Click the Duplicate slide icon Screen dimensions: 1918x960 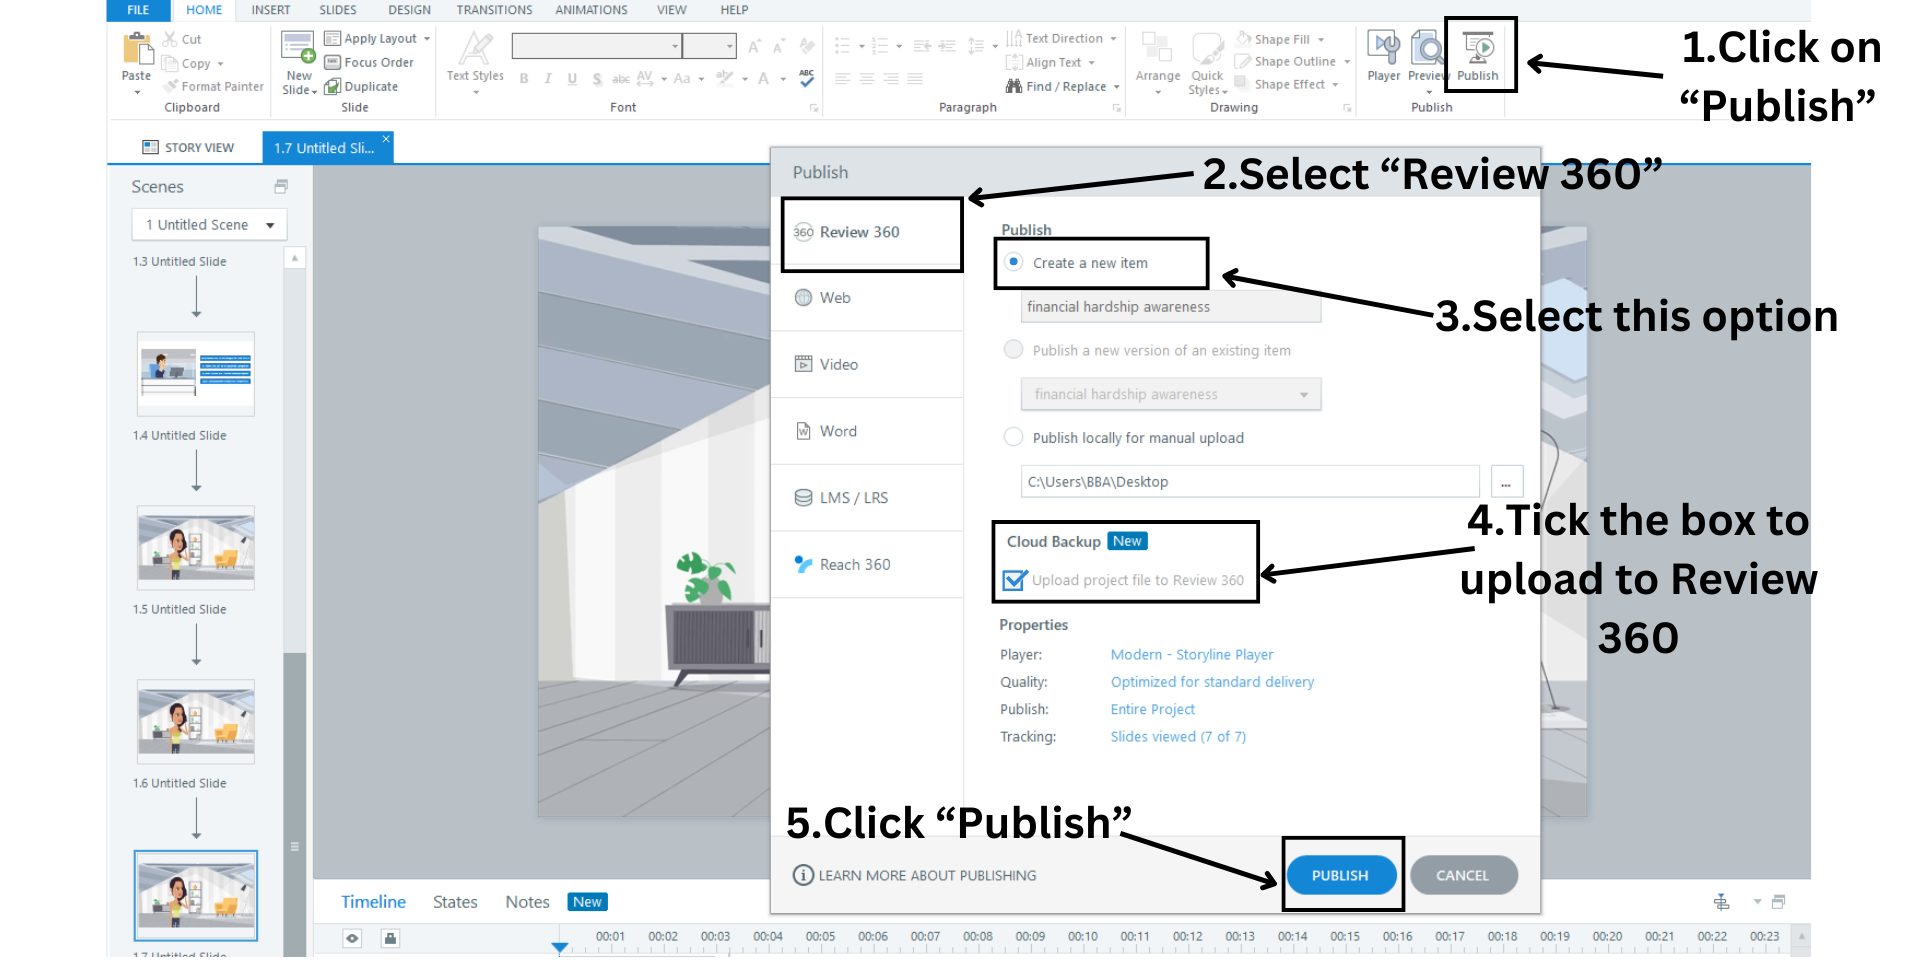tap(333, 86)
